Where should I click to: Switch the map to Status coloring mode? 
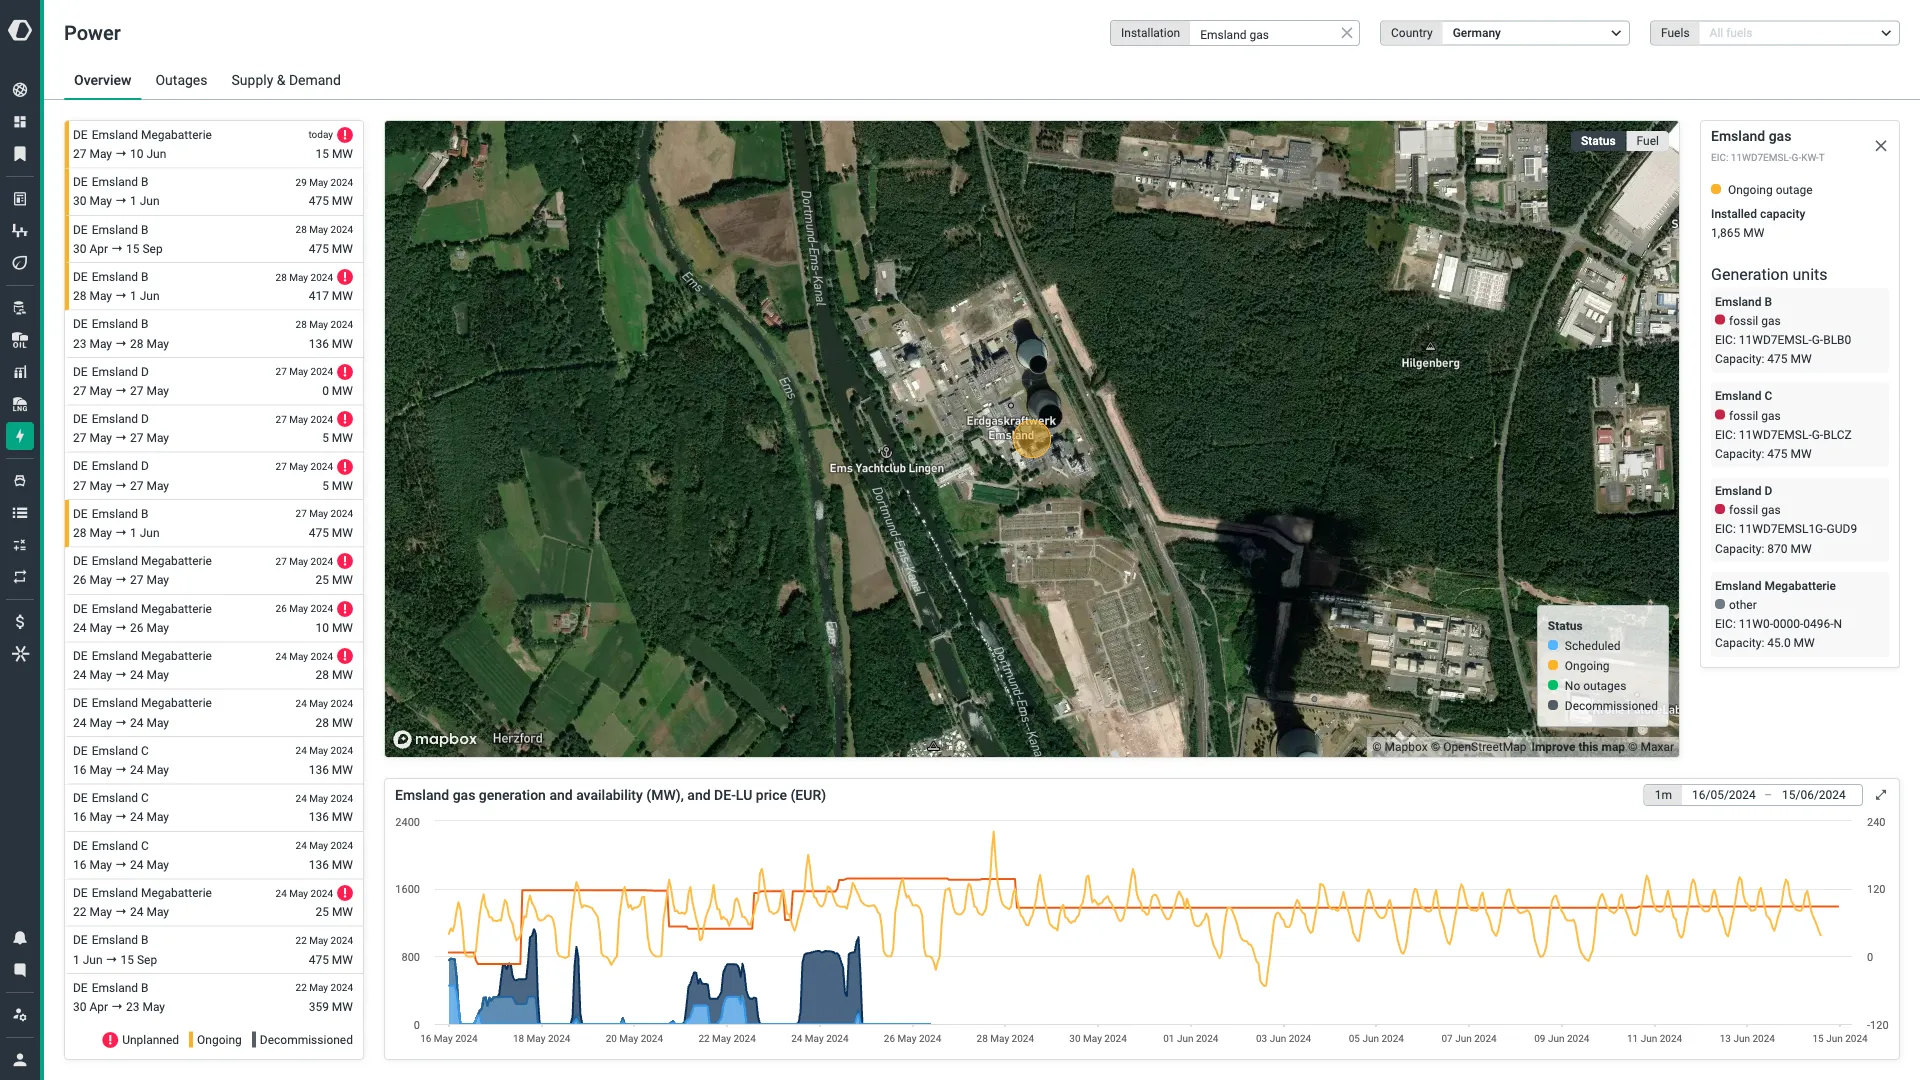[1598, 140]
